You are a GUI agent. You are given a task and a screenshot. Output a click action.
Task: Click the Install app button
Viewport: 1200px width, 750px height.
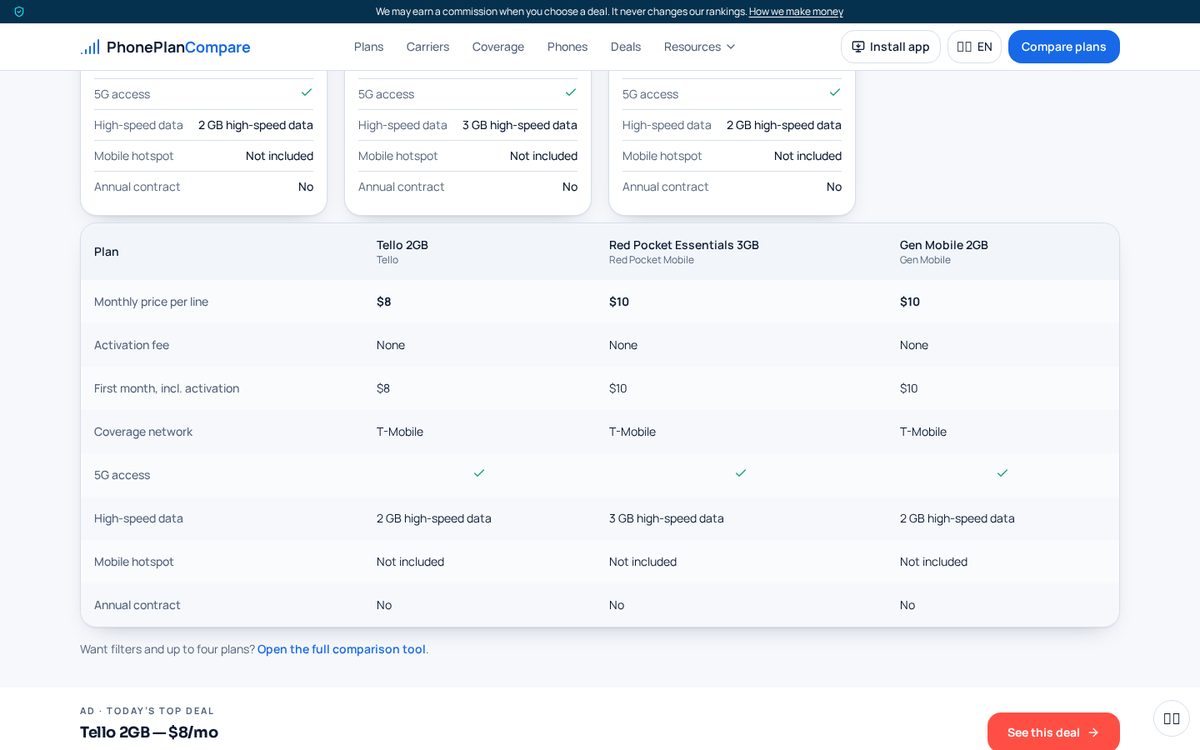click(x=890, y=47)
